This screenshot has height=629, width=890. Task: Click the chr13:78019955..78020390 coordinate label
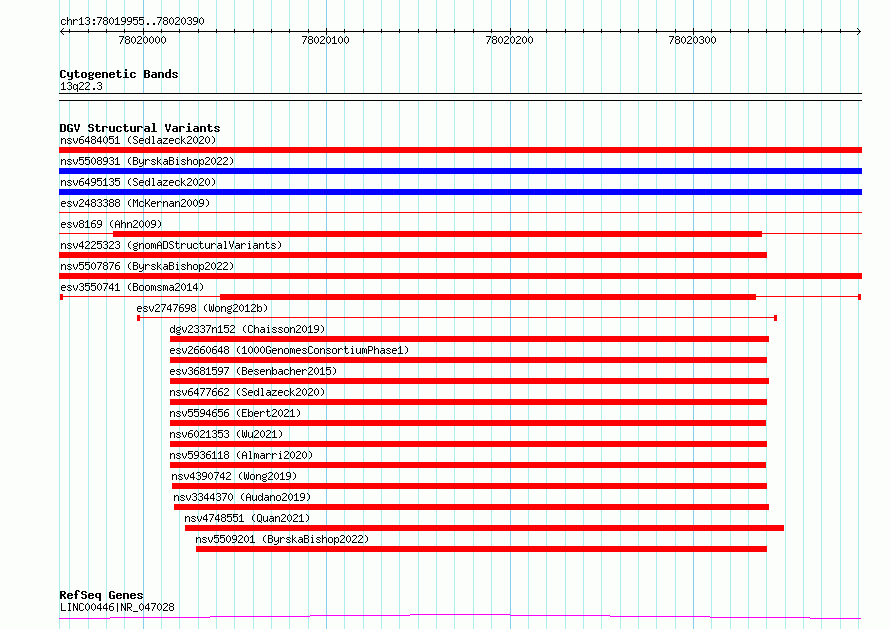132,22
